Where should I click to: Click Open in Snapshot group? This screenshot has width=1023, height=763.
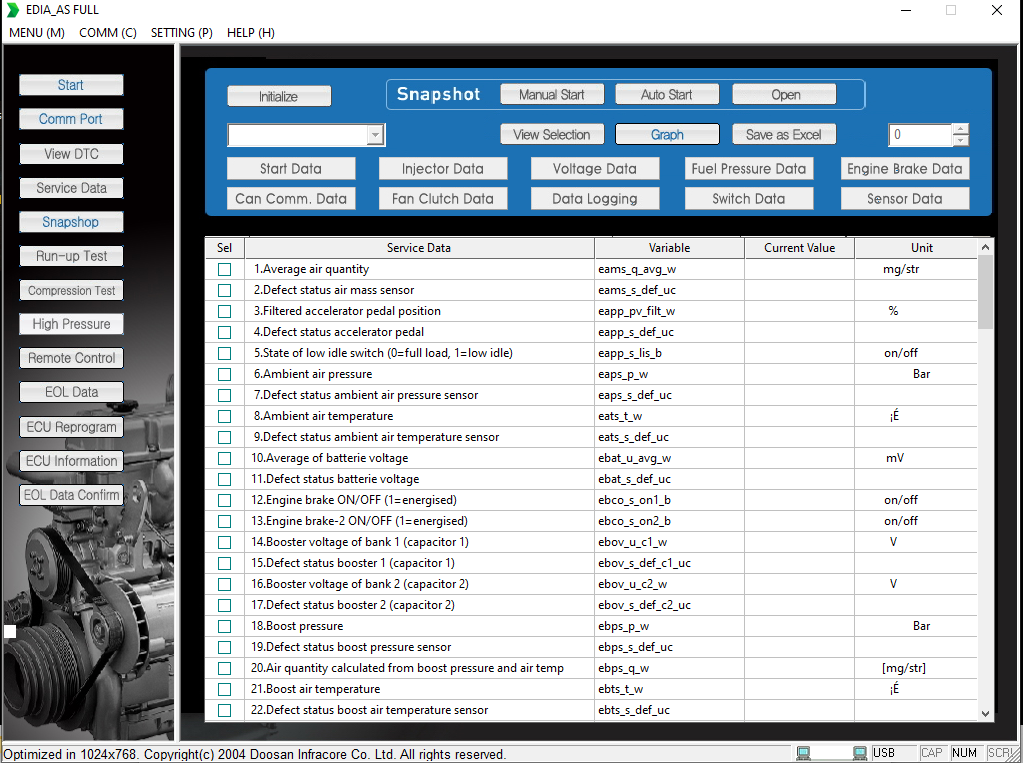(784, 94)
